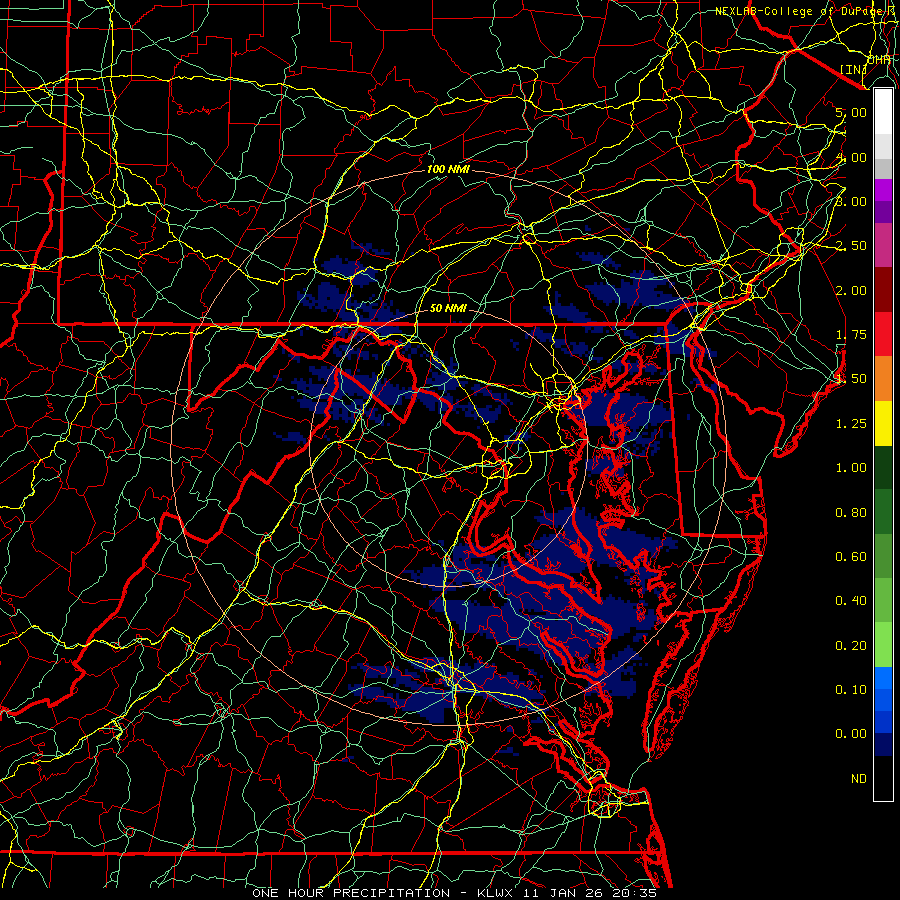Click the navy swatch just above ND
The image size is (900, 900).
(883, 744)
